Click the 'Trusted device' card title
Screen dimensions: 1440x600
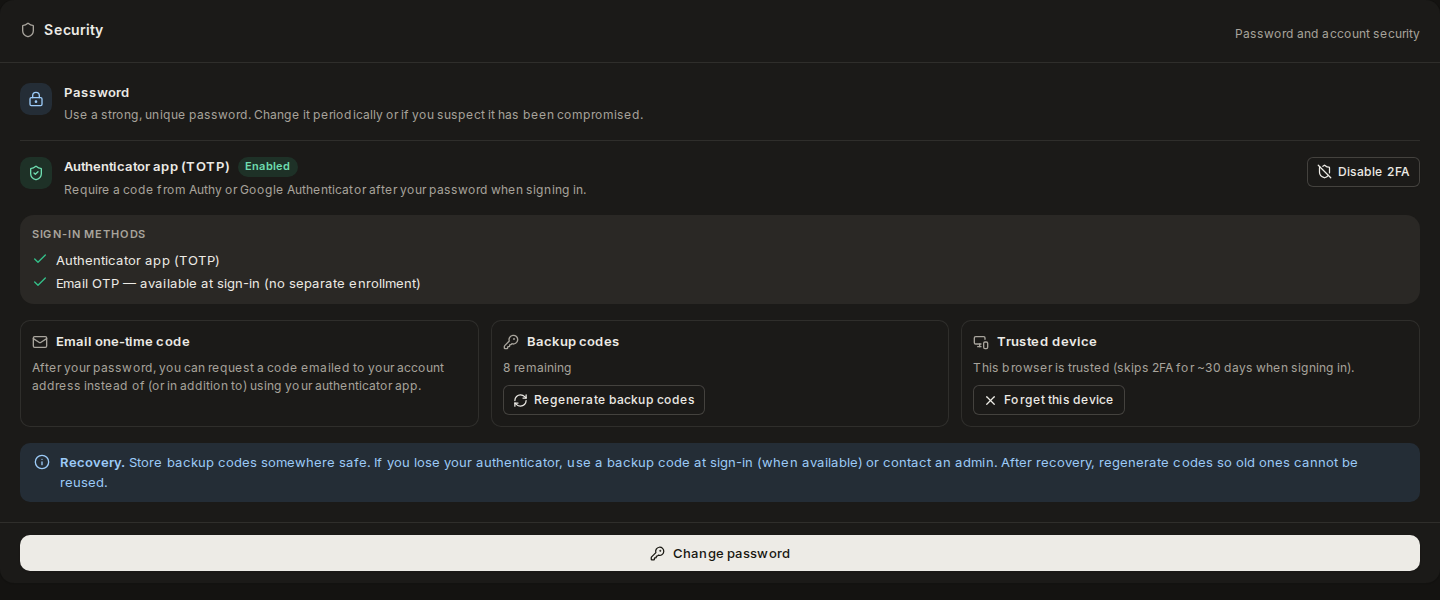pyautogui.click(x=1047, y=342)
